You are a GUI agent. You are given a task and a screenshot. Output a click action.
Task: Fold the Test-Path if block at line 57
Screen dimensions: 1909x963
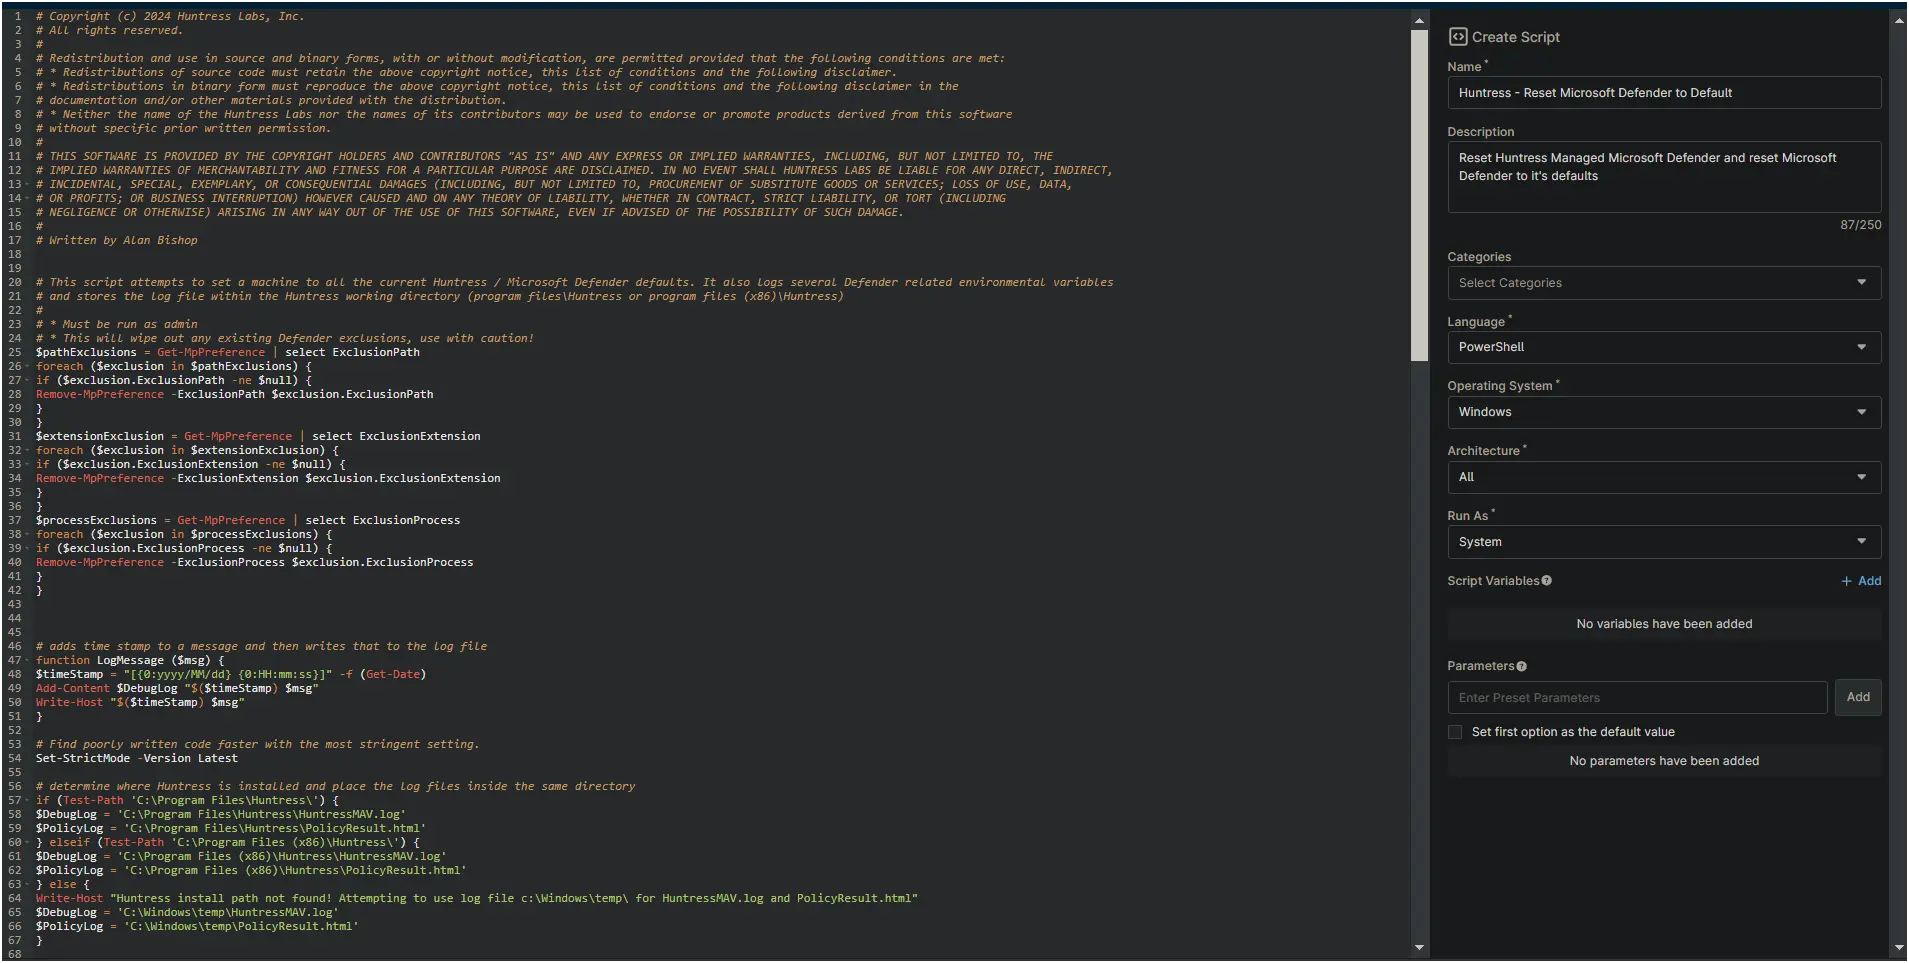(25, 800)
